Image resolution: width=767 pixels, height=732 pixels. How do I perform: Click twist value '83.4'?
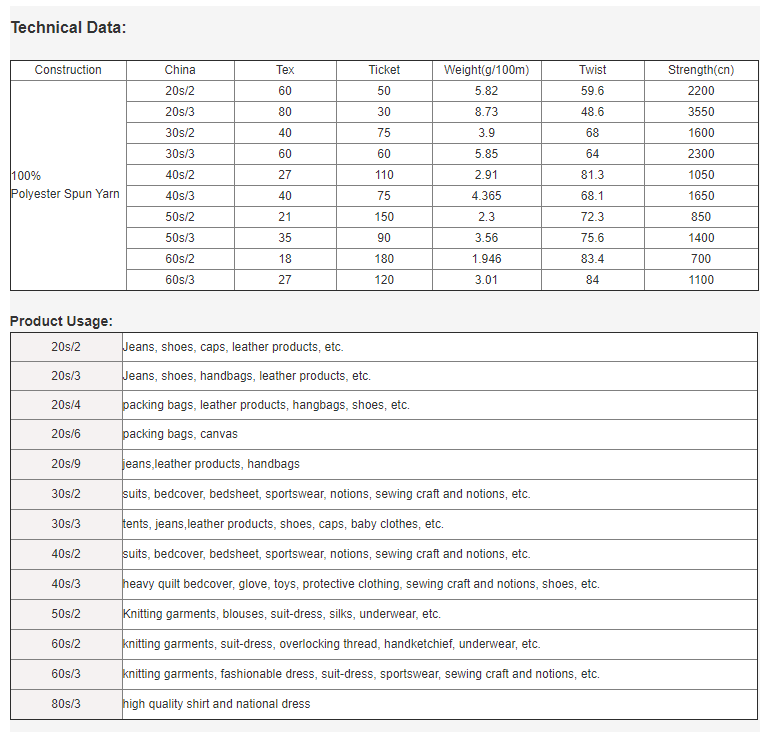(x=592, y=259)
